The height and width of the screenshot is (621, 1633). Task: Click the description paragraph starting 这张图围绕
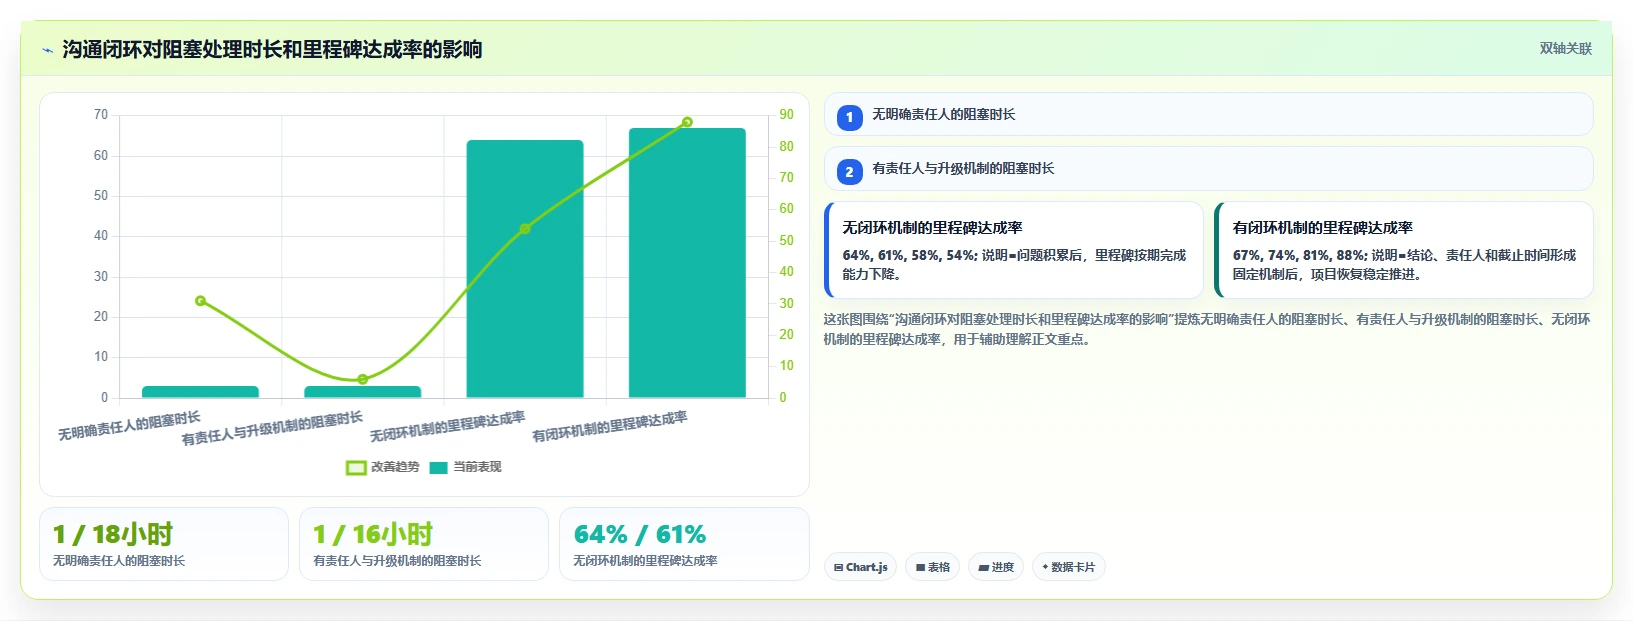[x=1207, y=329]
